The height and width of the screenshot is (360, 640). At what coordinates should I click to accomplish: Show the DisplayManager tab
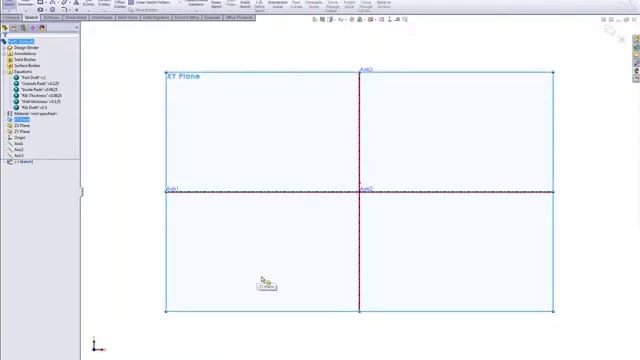pyautogui.click(x=42, y=28)
